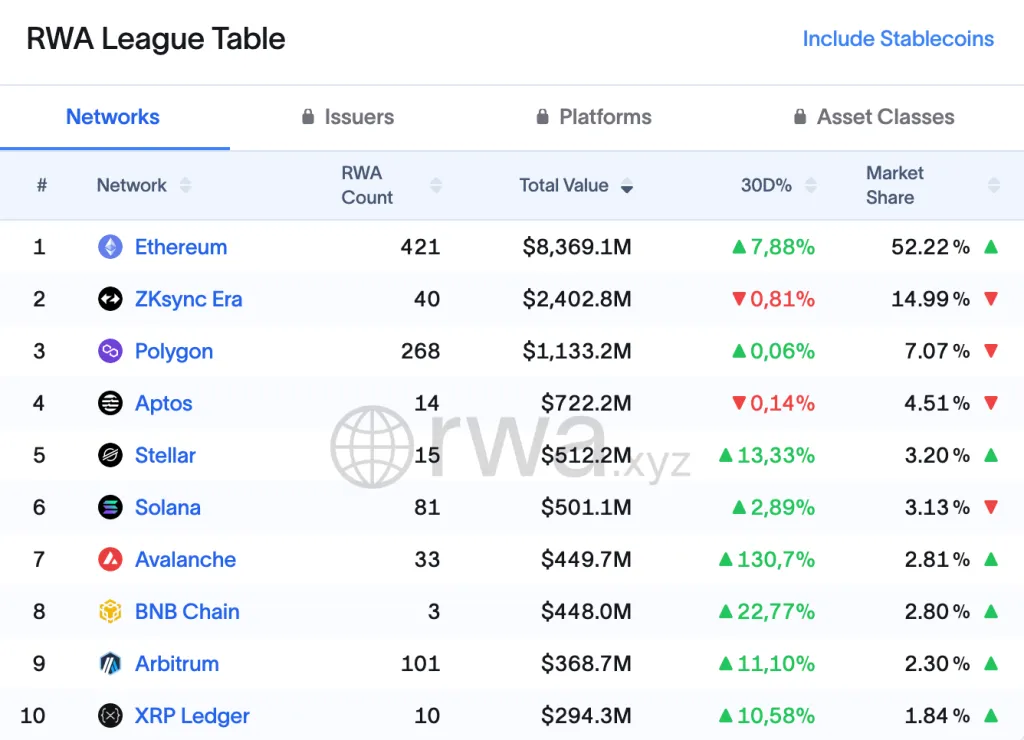The width and height of the screenshot is (1024, 740).
Task: Sort by RWA Count column arrows
Action: pos(436,185)
